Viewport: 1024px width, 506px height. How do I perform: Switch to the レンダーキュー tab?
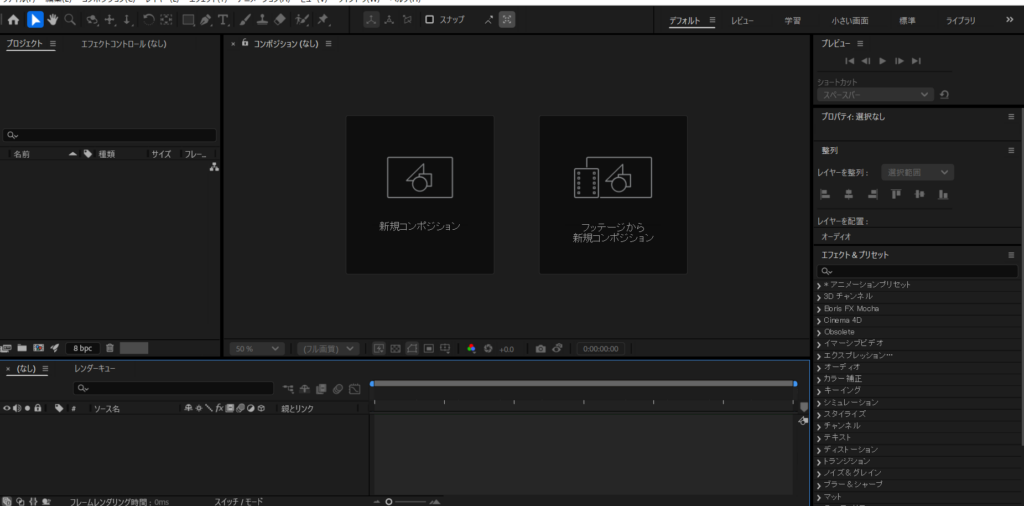(x=95, y=369)
